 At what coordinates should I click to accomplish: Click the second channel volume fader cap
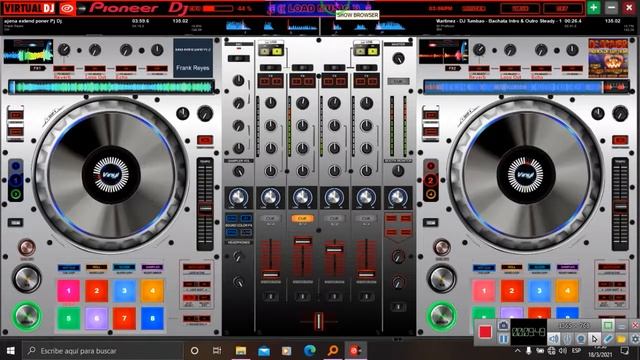pos(302,241)
